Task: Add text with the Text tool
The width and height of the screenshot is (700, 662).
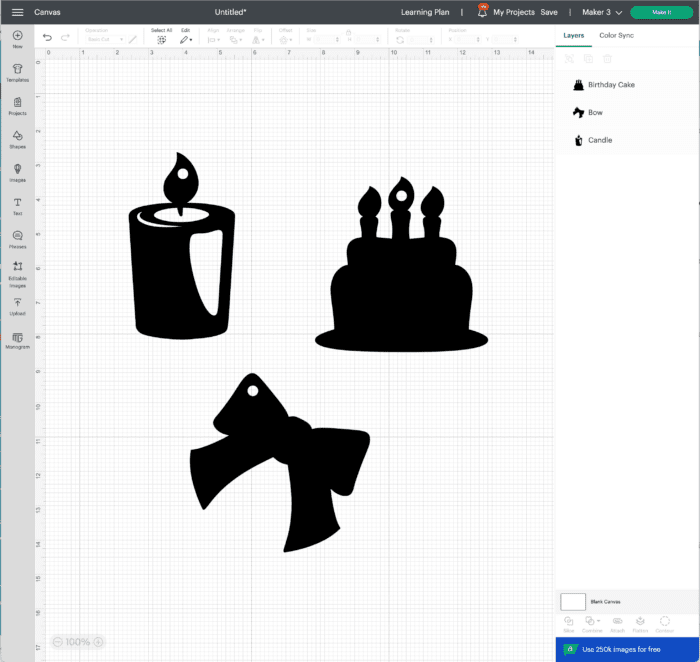Action: click(x=17, y=205)
